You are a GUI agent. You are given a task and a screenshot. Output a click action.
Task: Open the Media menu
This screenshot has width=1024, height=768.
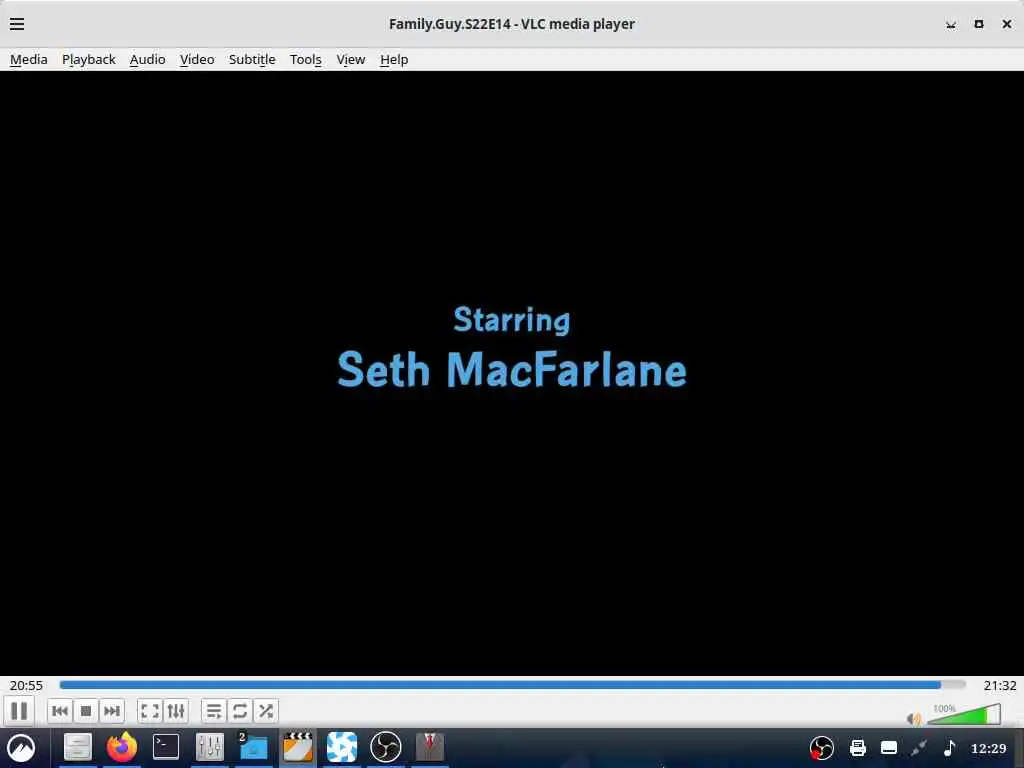[29, 59]
